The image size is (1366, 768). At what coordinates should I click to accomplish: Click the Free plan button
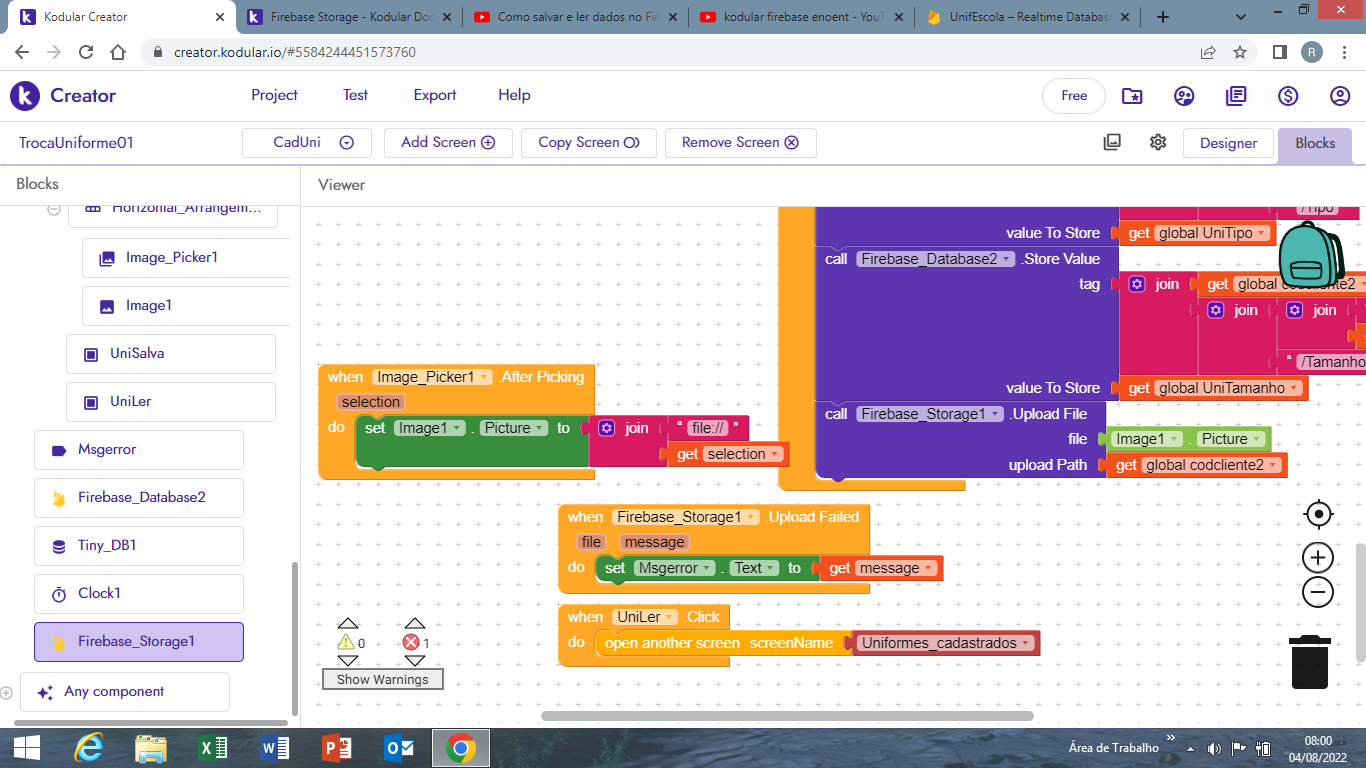pos(1074,96)
